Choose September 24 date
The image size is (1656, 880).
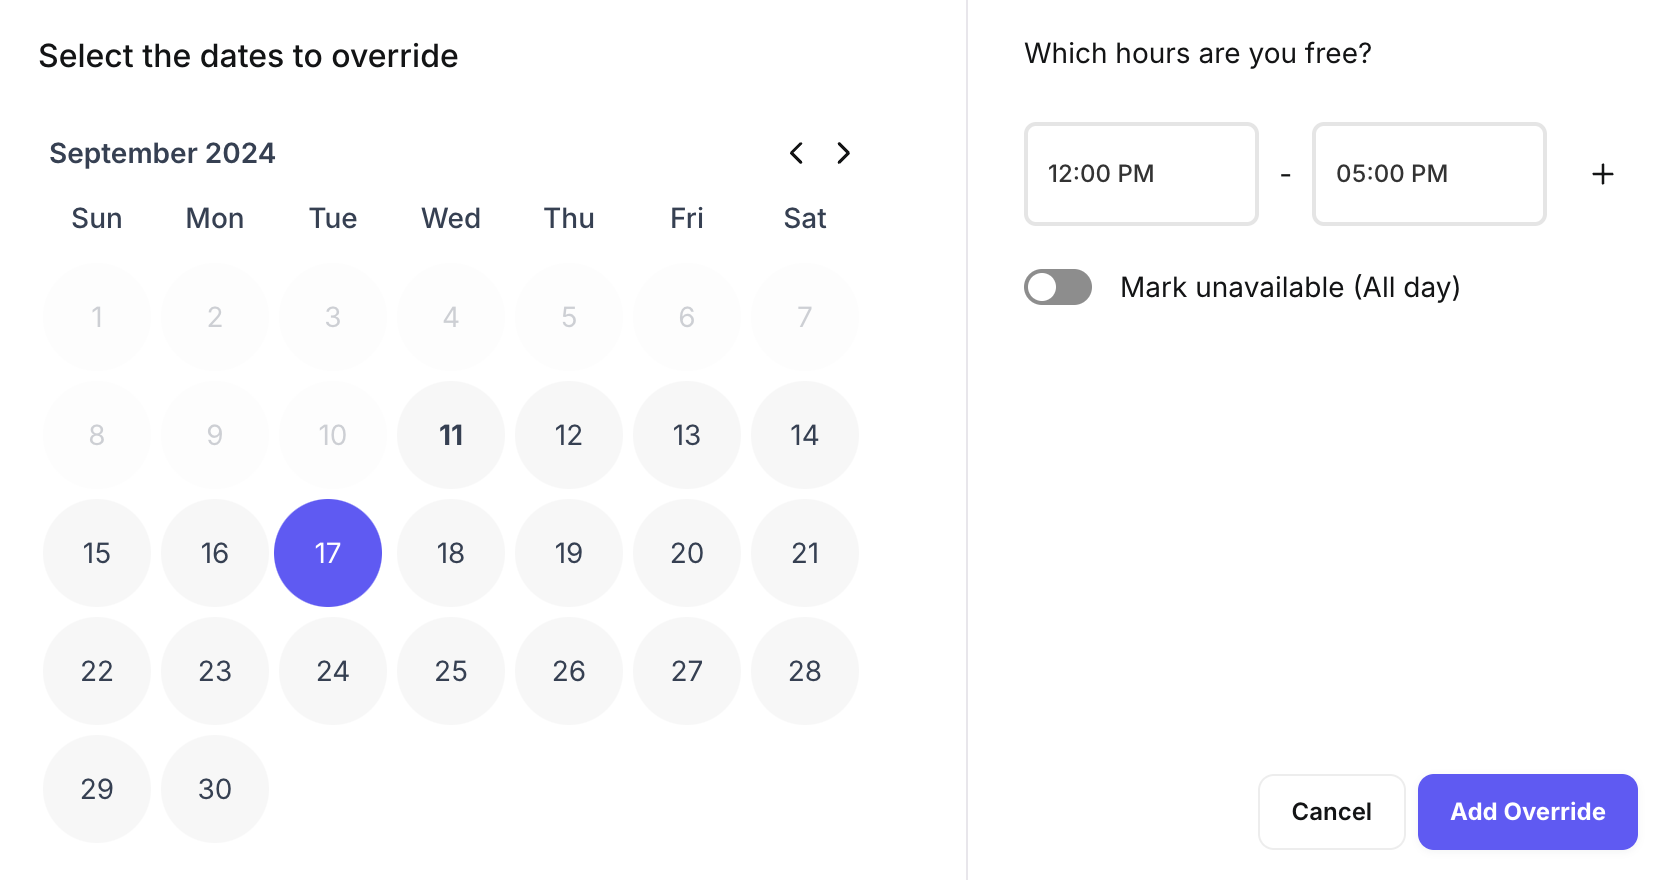[333, 671]
